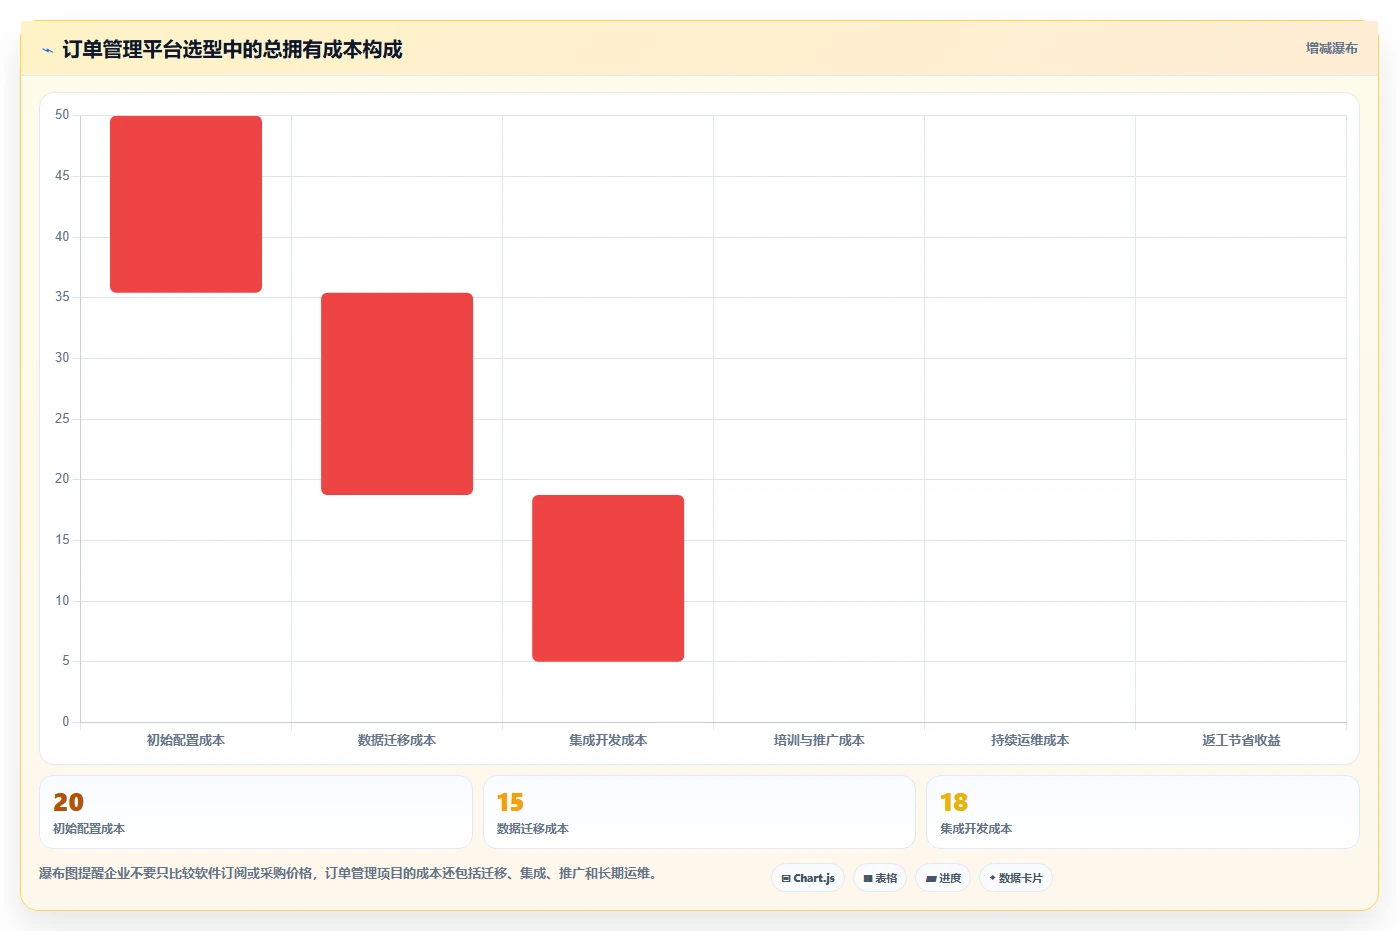Select the 初始配置成本 red waterfall bar
This screenshot has height=931, width=1399.
(186, 204)
